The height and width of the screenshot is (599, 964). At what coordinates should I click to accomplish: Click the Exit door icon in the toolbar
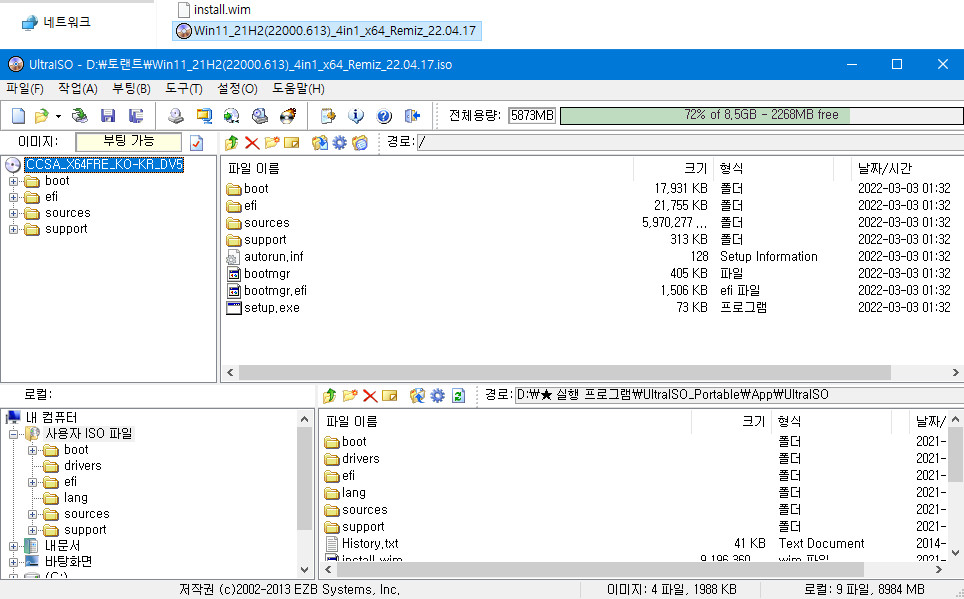(x=412, y=116)
